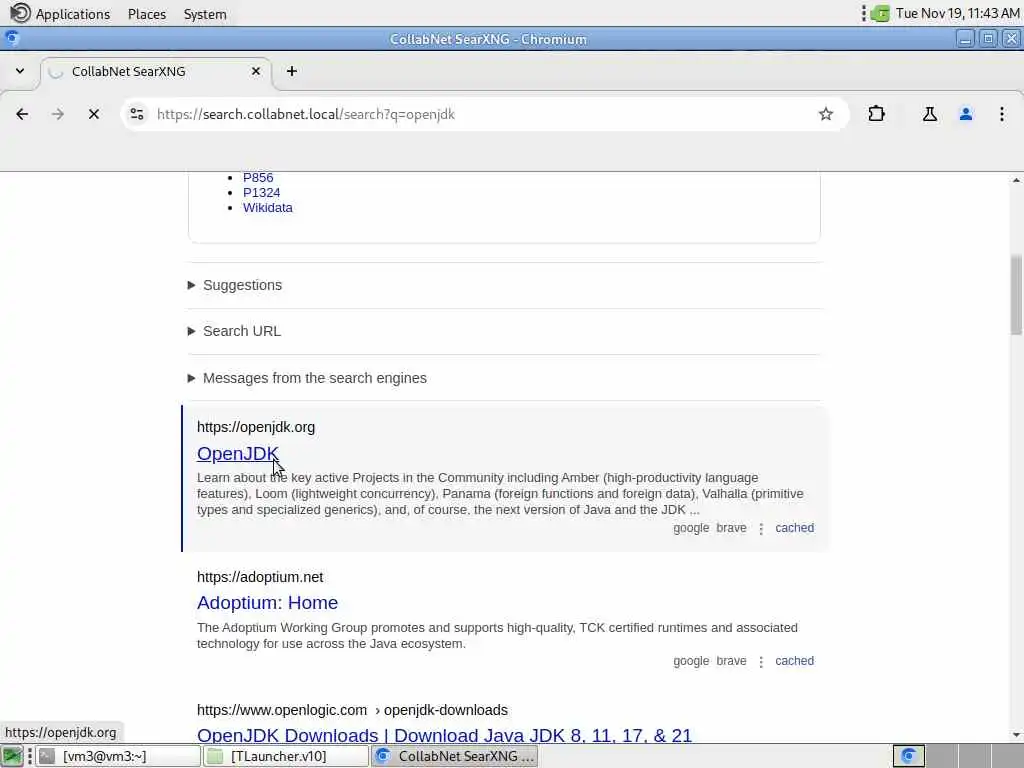Open the profile avatar icon
Image resolution: width=1024 pixels, height=768 pixels.
click(966, 114)
